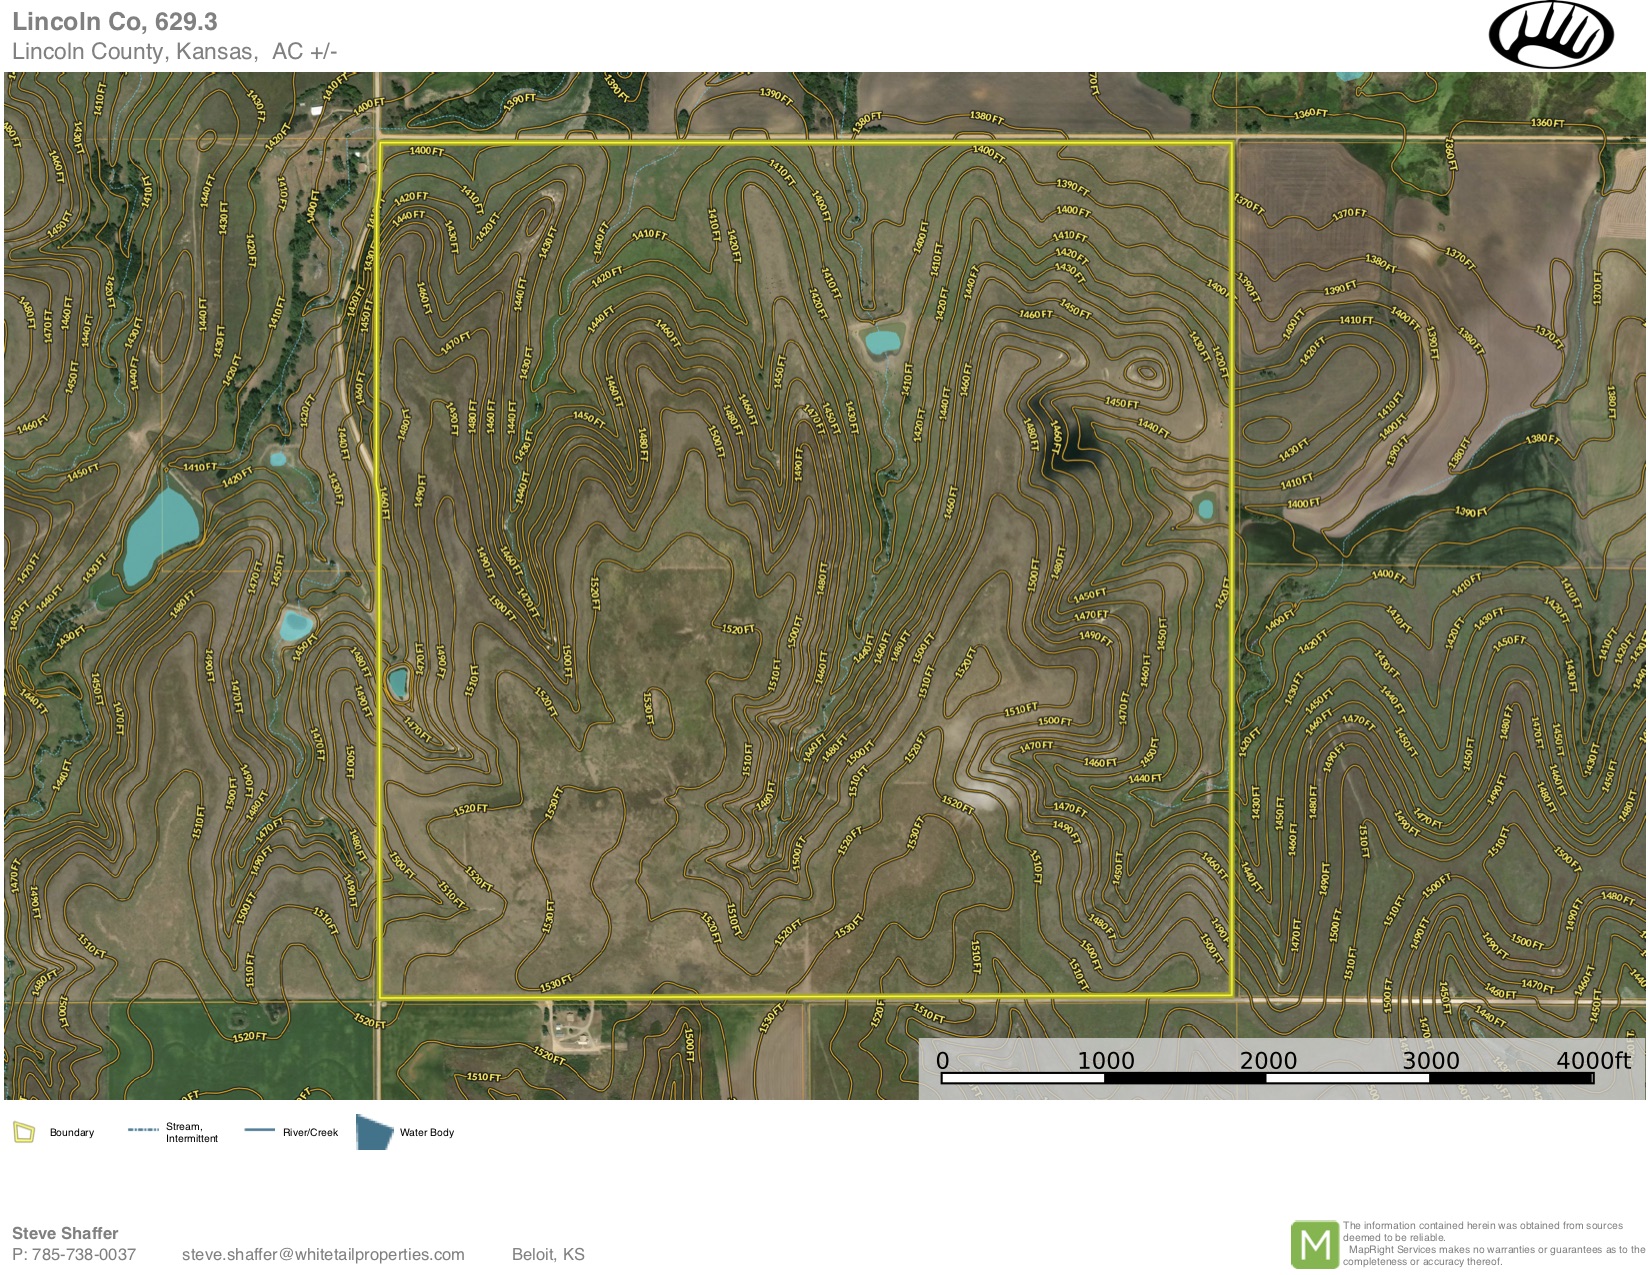Select the largest turquoise pond west of boundary
Screen dimensions: 1650x1275
[x=160, y=536]
